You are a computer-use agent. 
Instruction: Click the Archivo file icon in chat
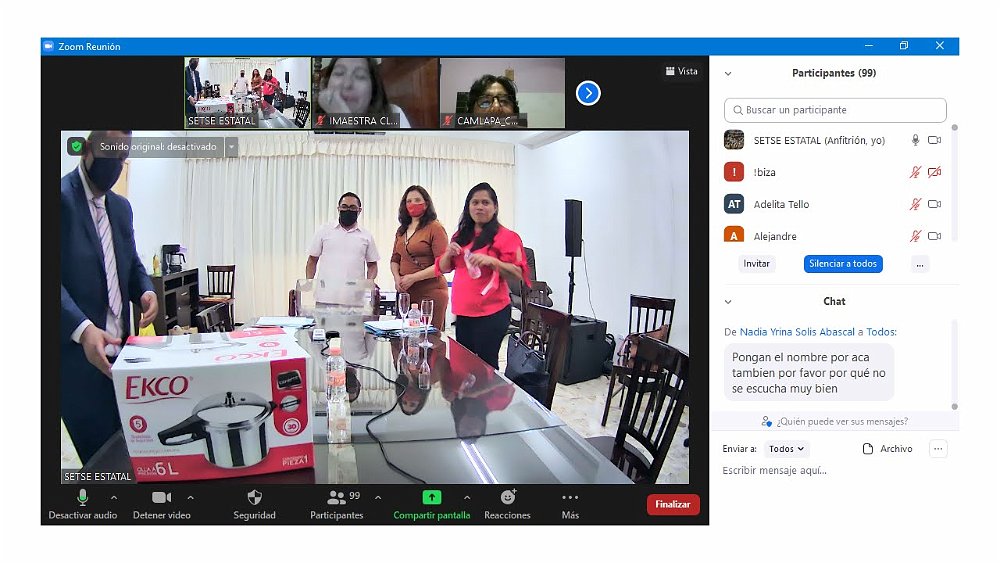click(868, 449)
